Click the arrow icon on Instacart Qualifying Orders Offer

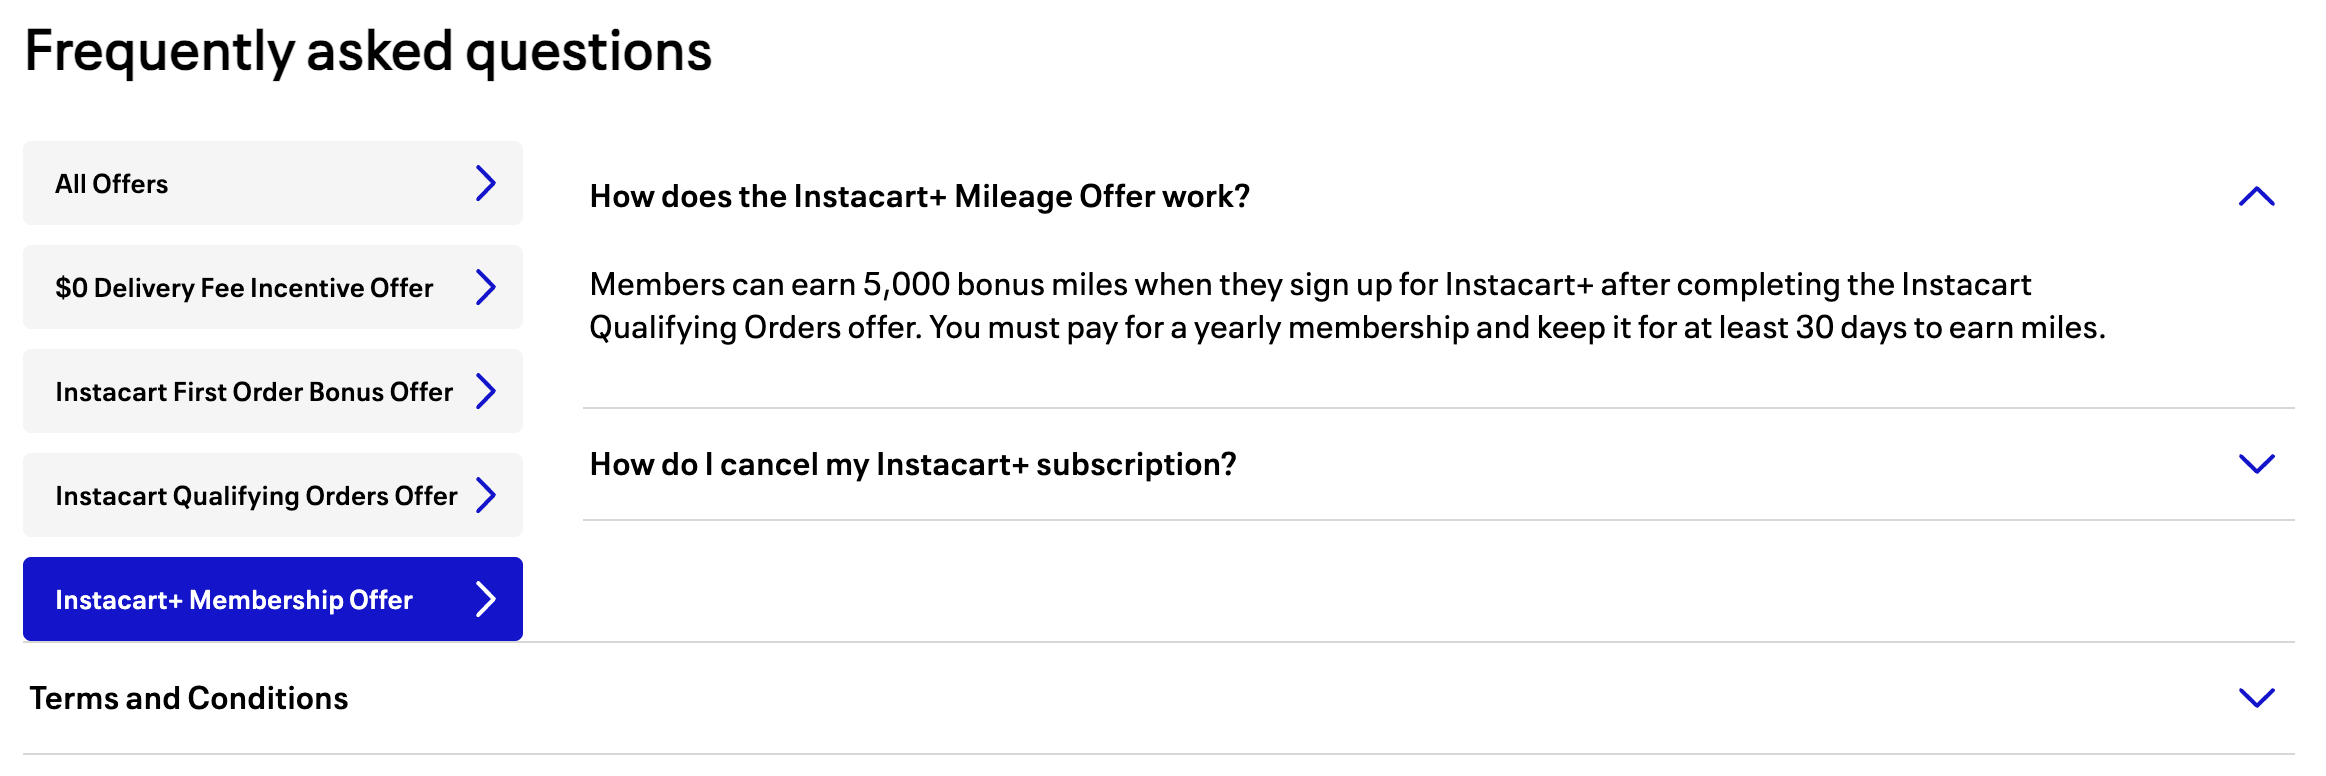point(487,495)
